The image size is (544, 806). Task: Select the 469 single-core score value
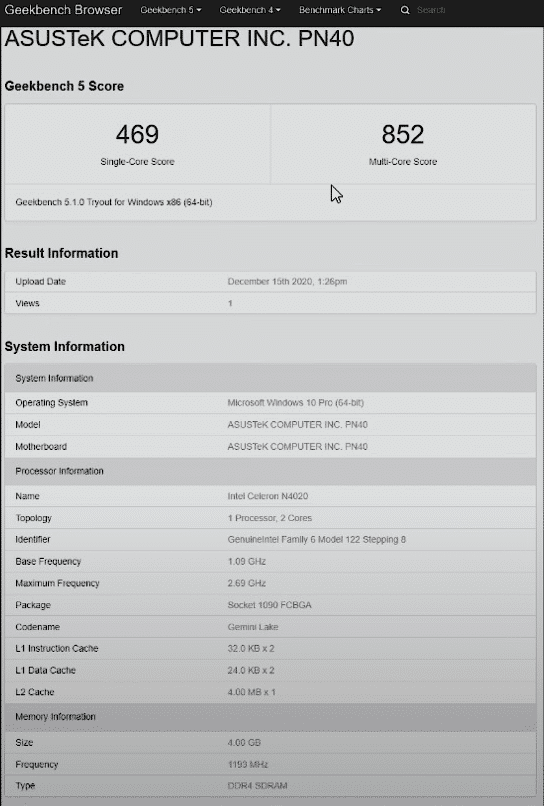(x=137, y=134)
